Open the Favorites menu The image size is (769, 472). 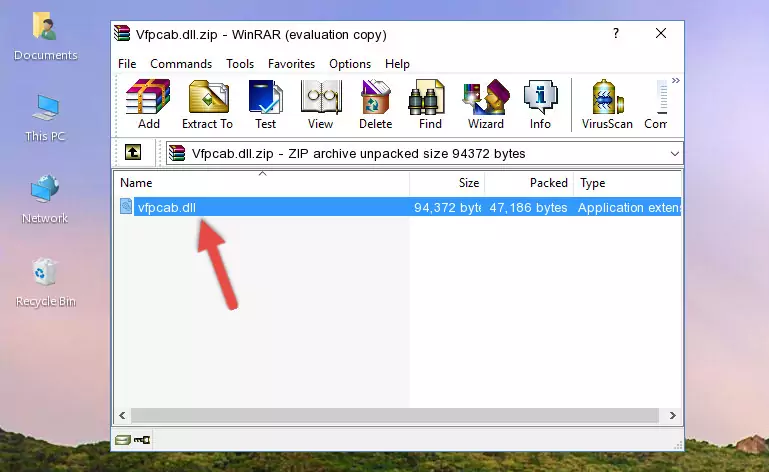(x=291, y=64)
